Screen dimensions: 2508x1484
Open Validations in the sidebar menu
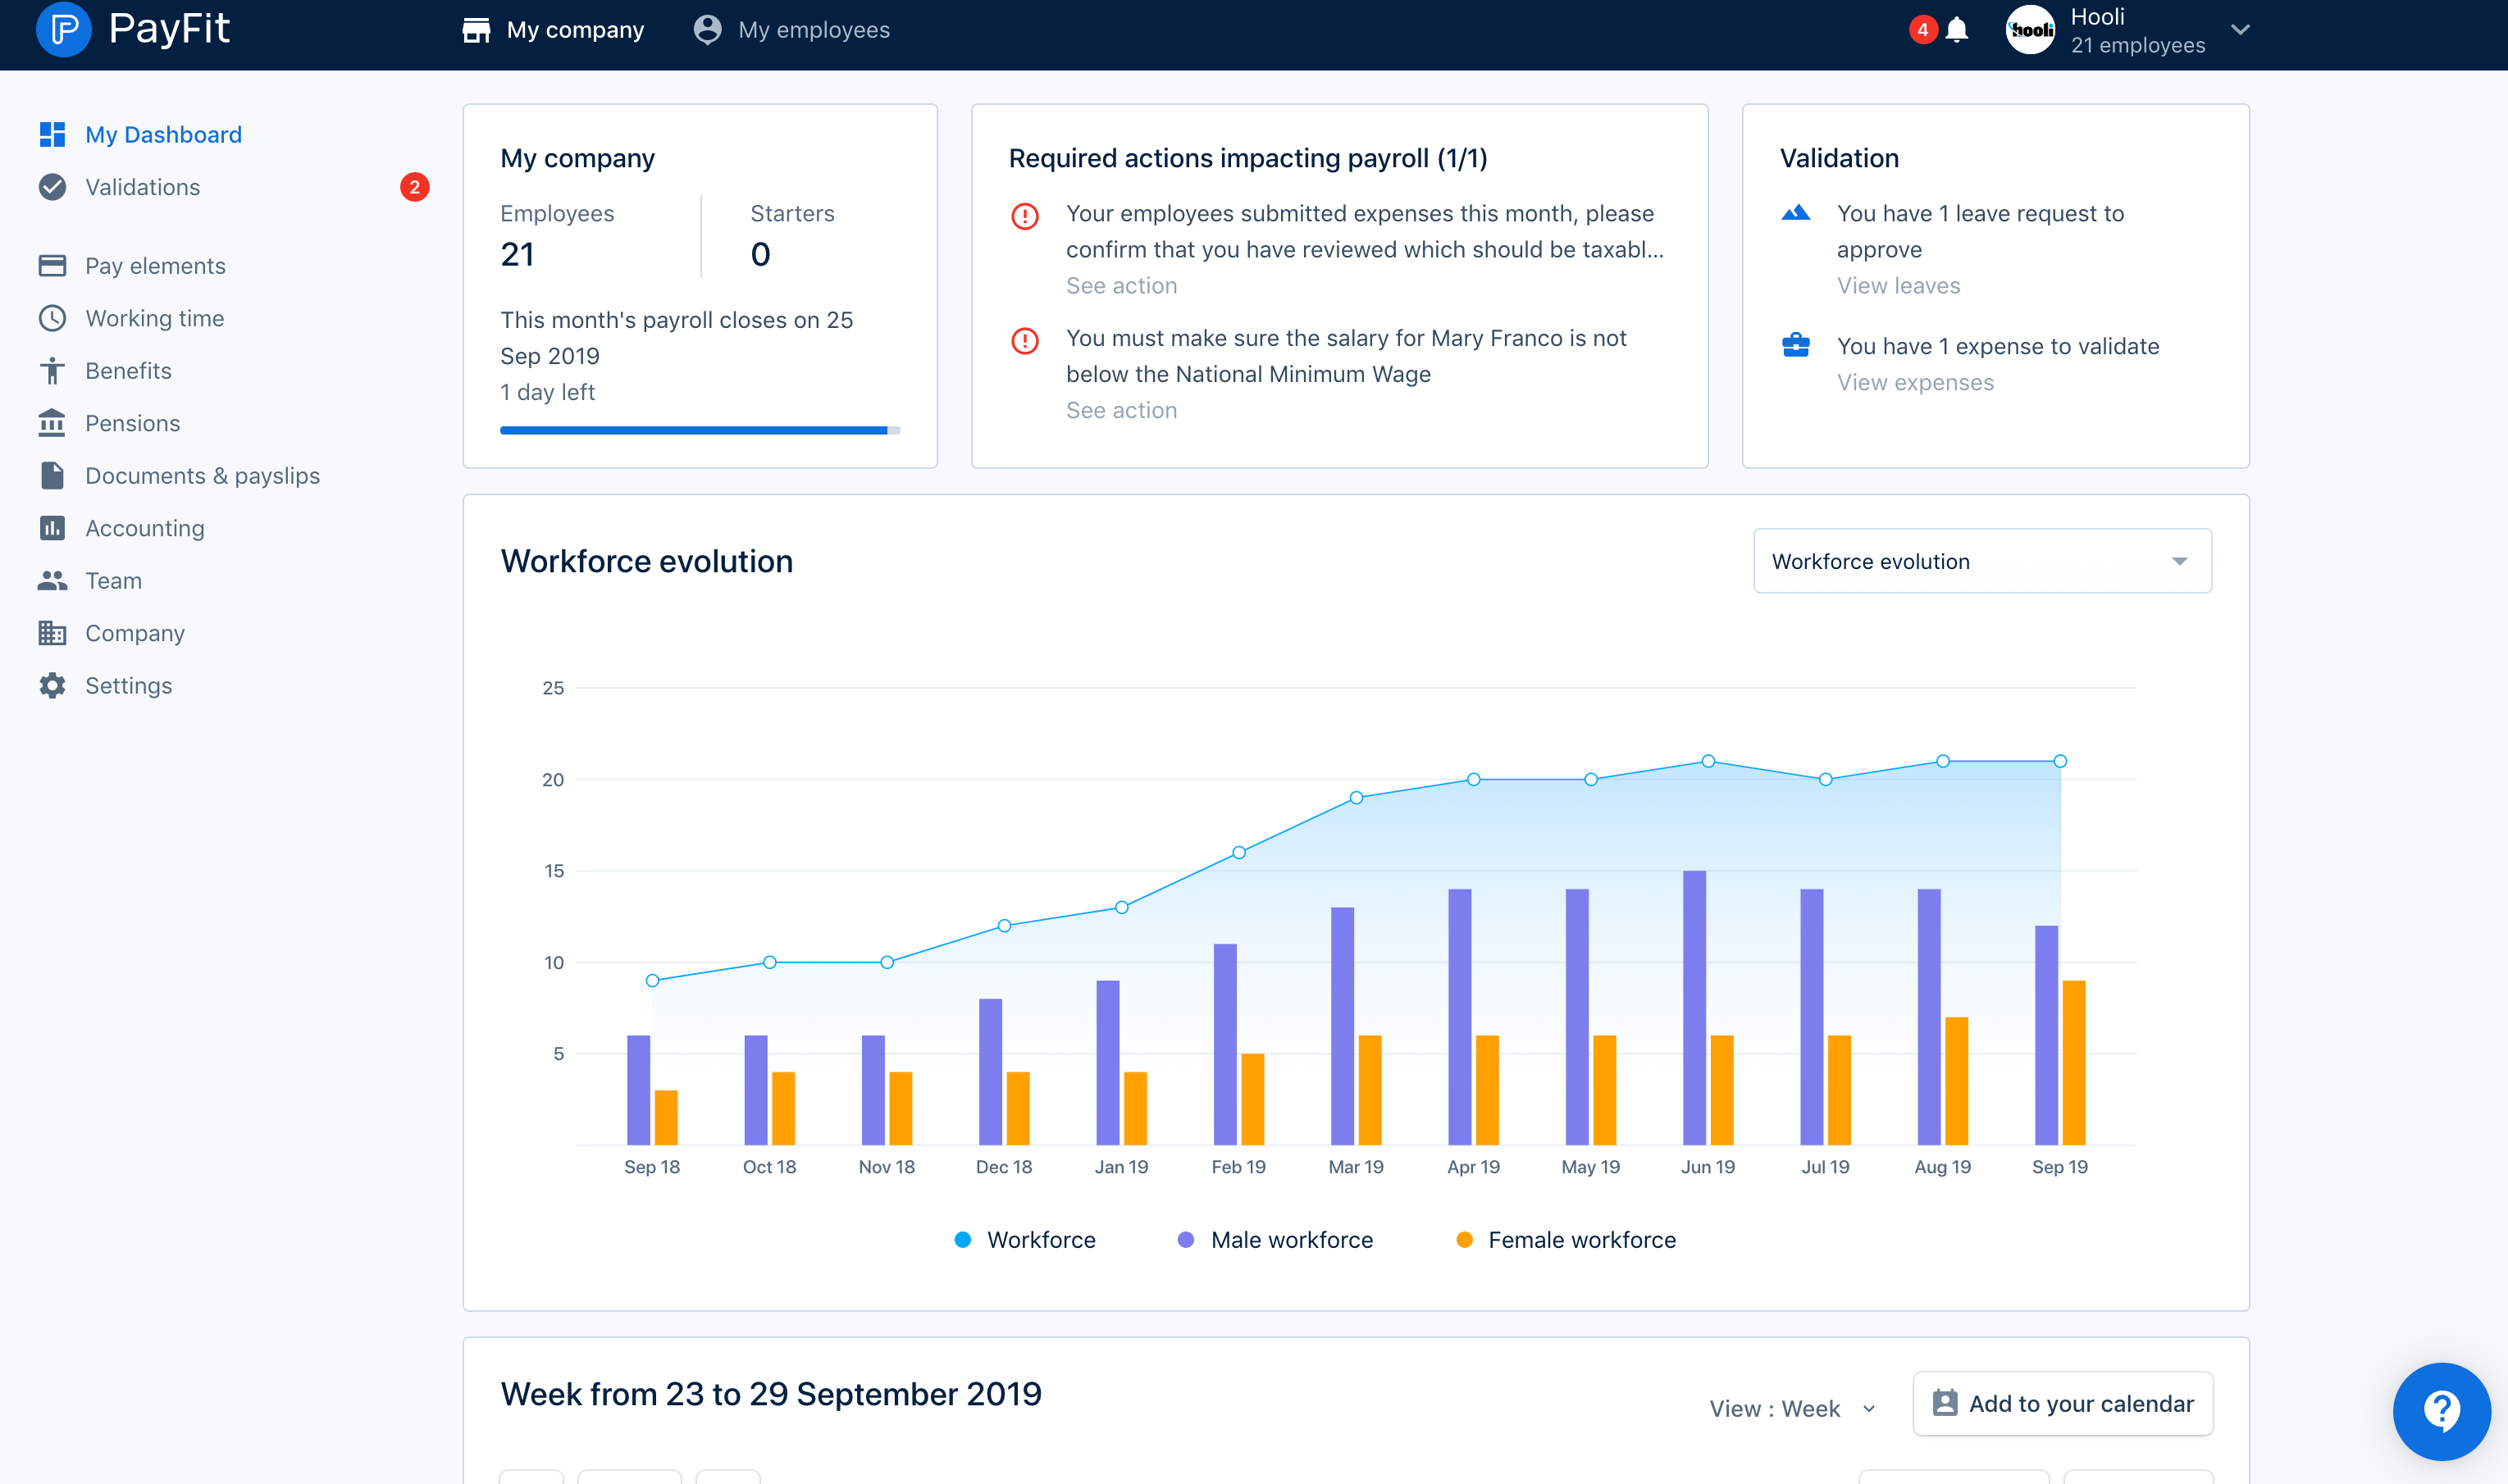(142, 187)
